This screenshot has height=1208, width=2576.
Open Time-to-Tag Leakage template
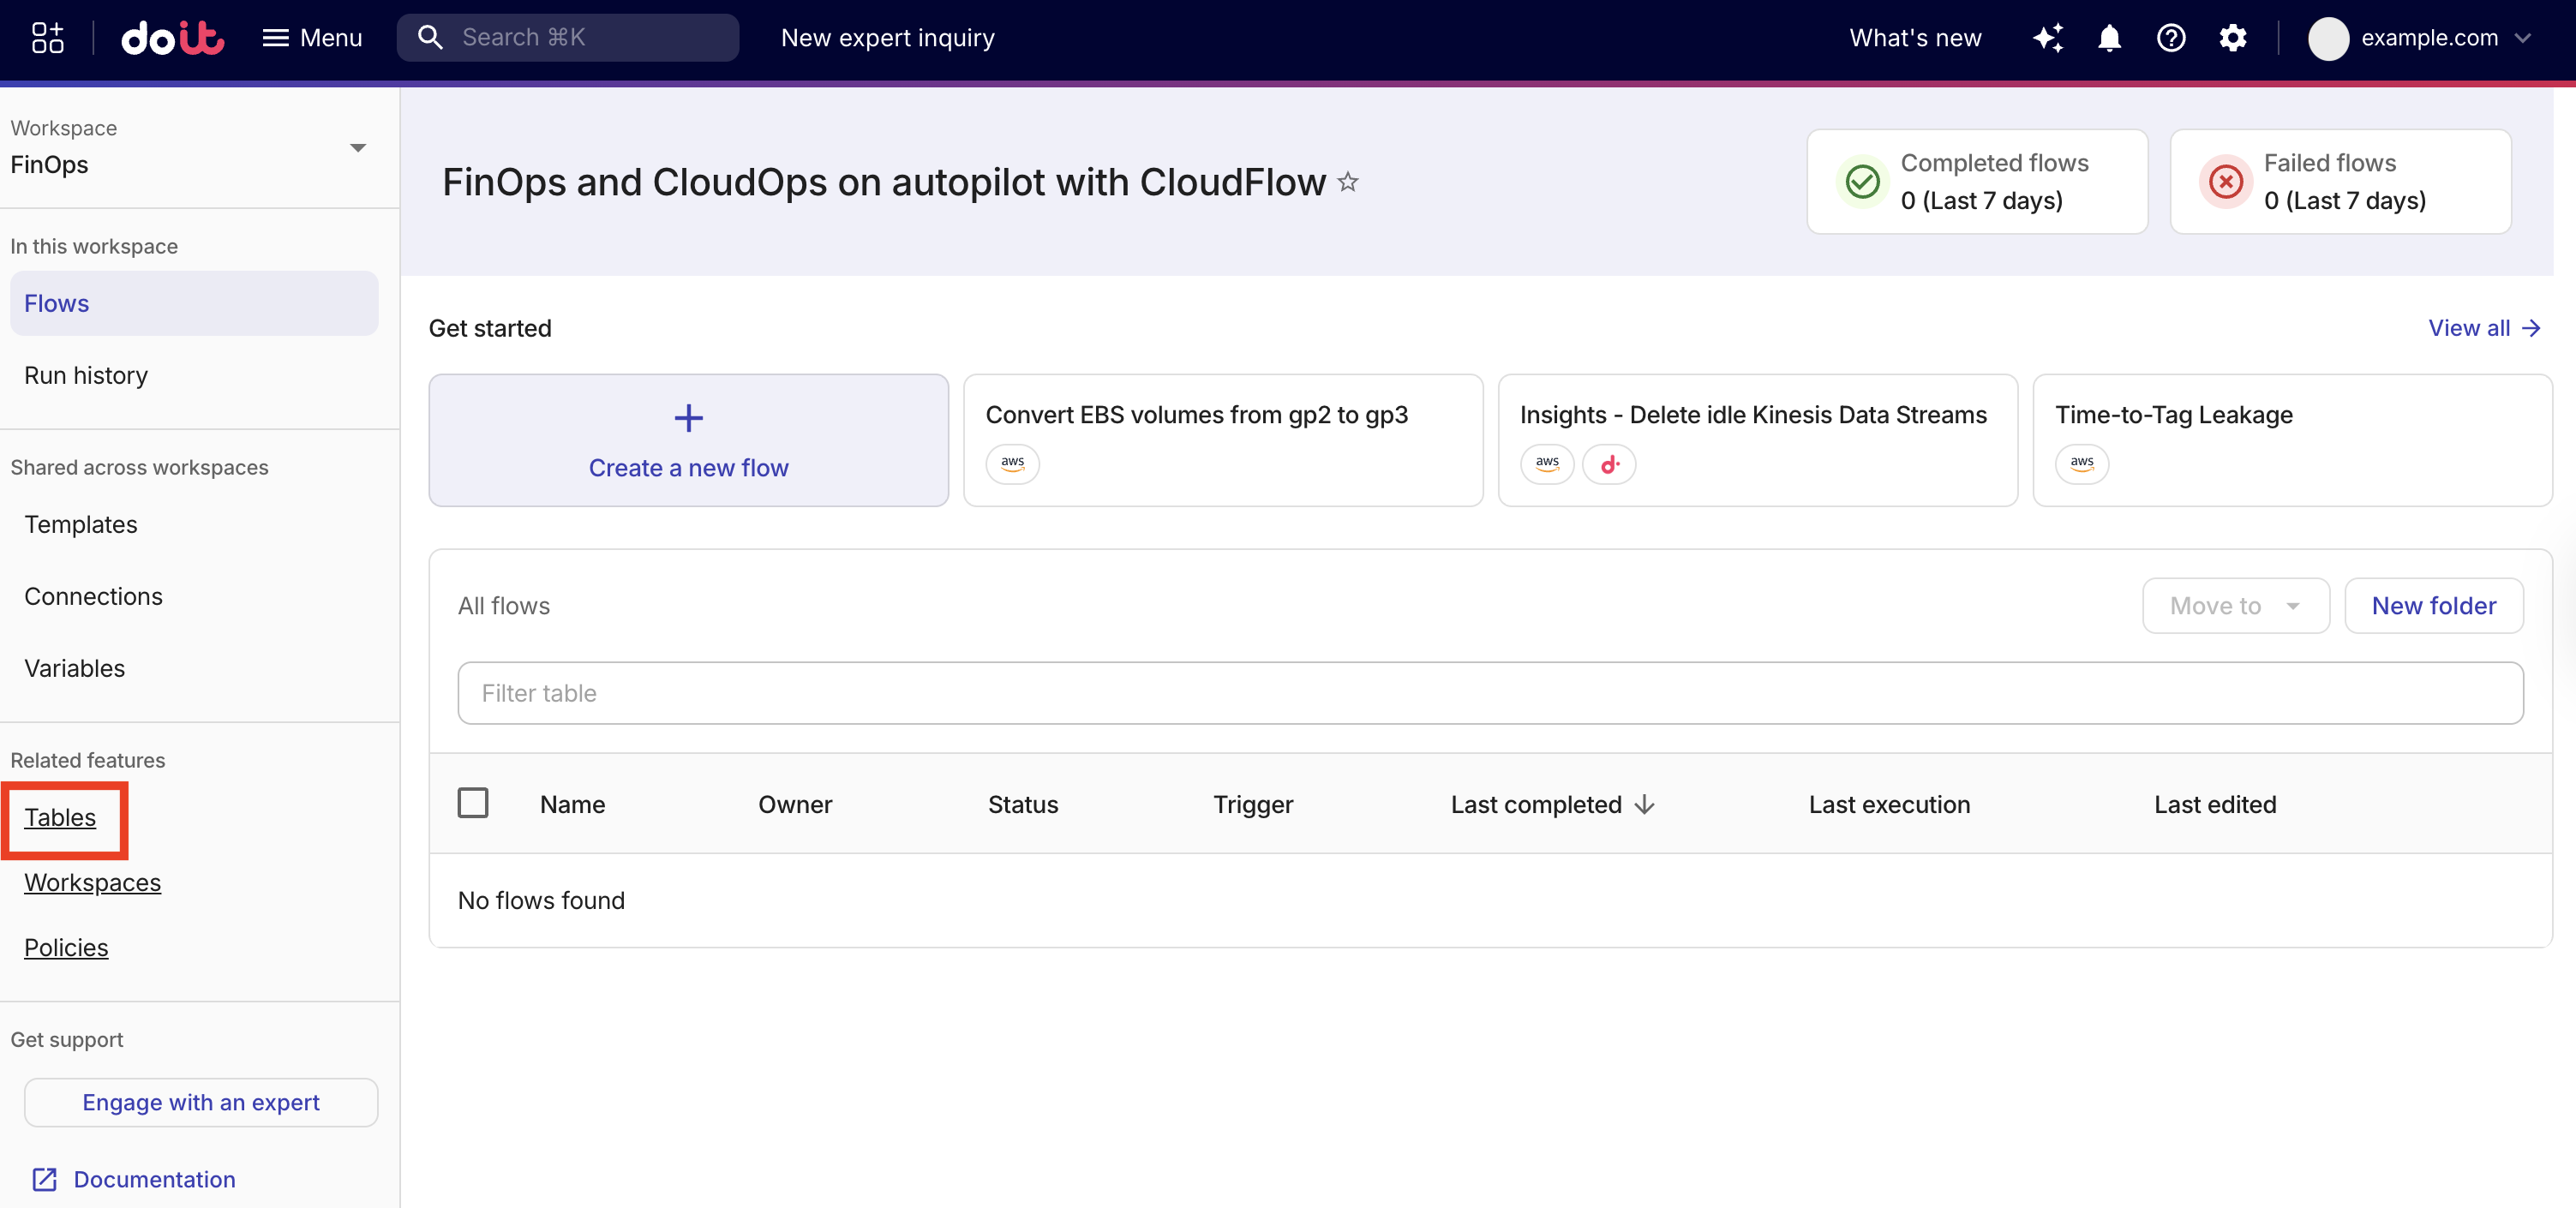(x=2292, y=440)
